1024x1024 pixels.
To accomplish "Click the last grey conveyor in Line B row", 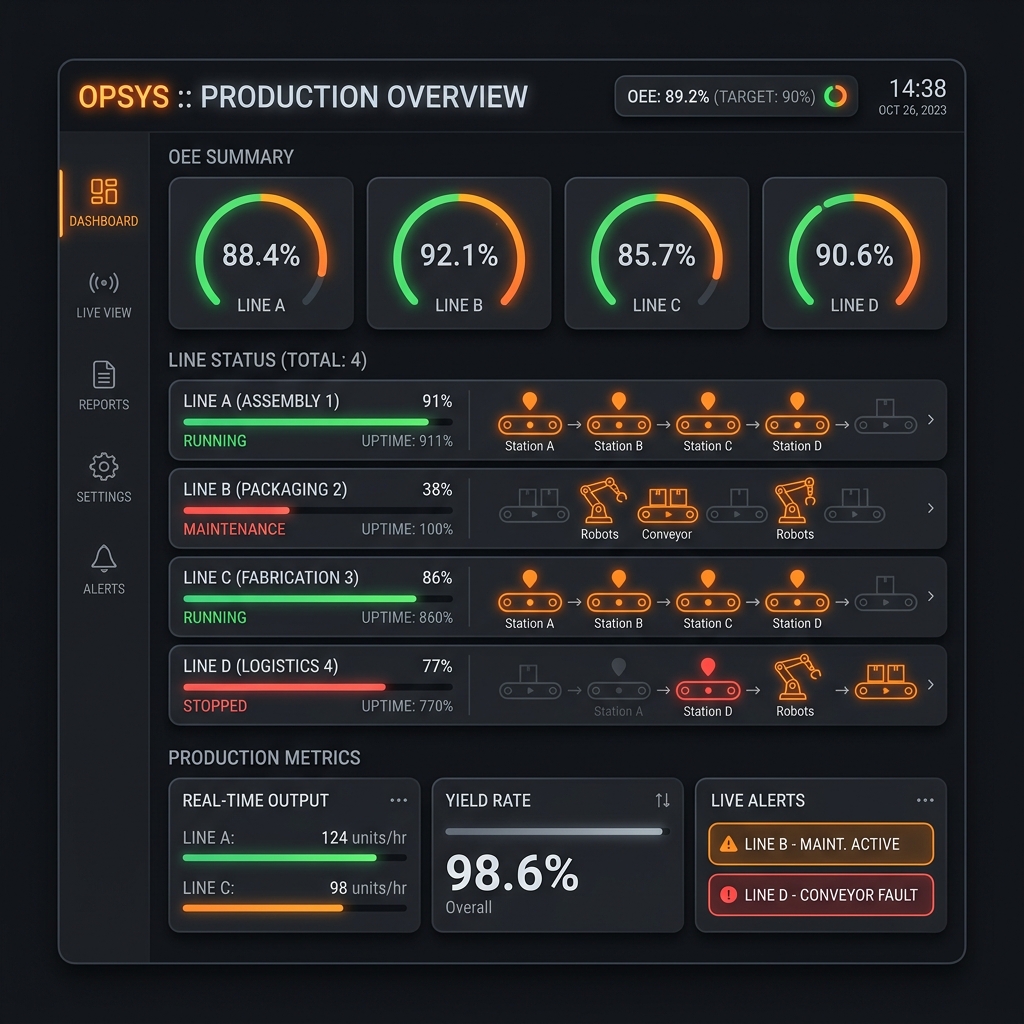I will [854, 505].
